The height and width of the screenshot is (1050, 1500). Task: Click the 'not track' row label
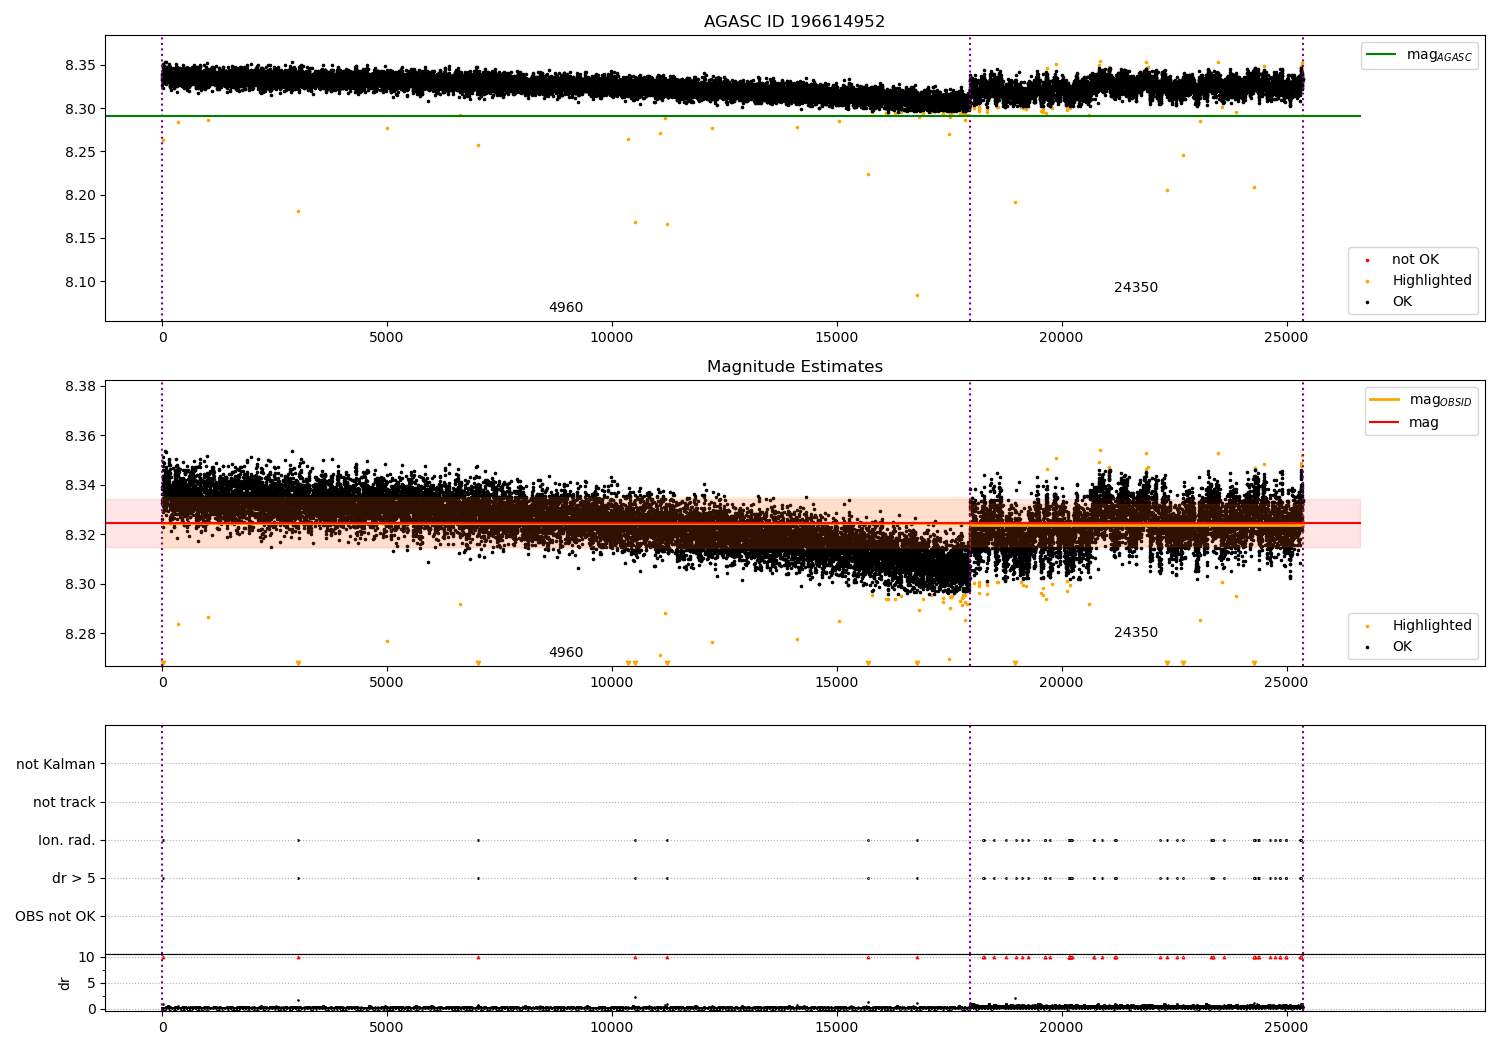tap(64, 803)
